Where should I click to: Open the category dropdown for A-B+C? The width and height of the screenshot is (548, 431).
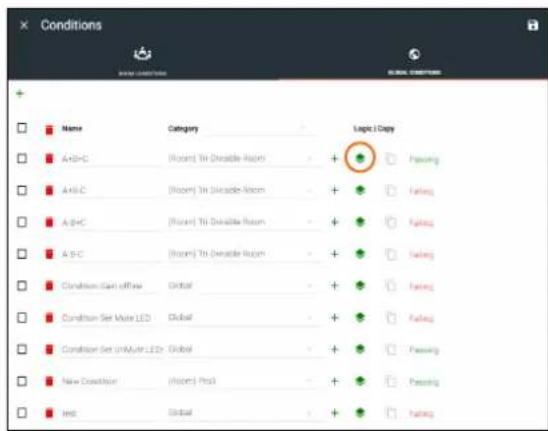click(x=241, y=222)
